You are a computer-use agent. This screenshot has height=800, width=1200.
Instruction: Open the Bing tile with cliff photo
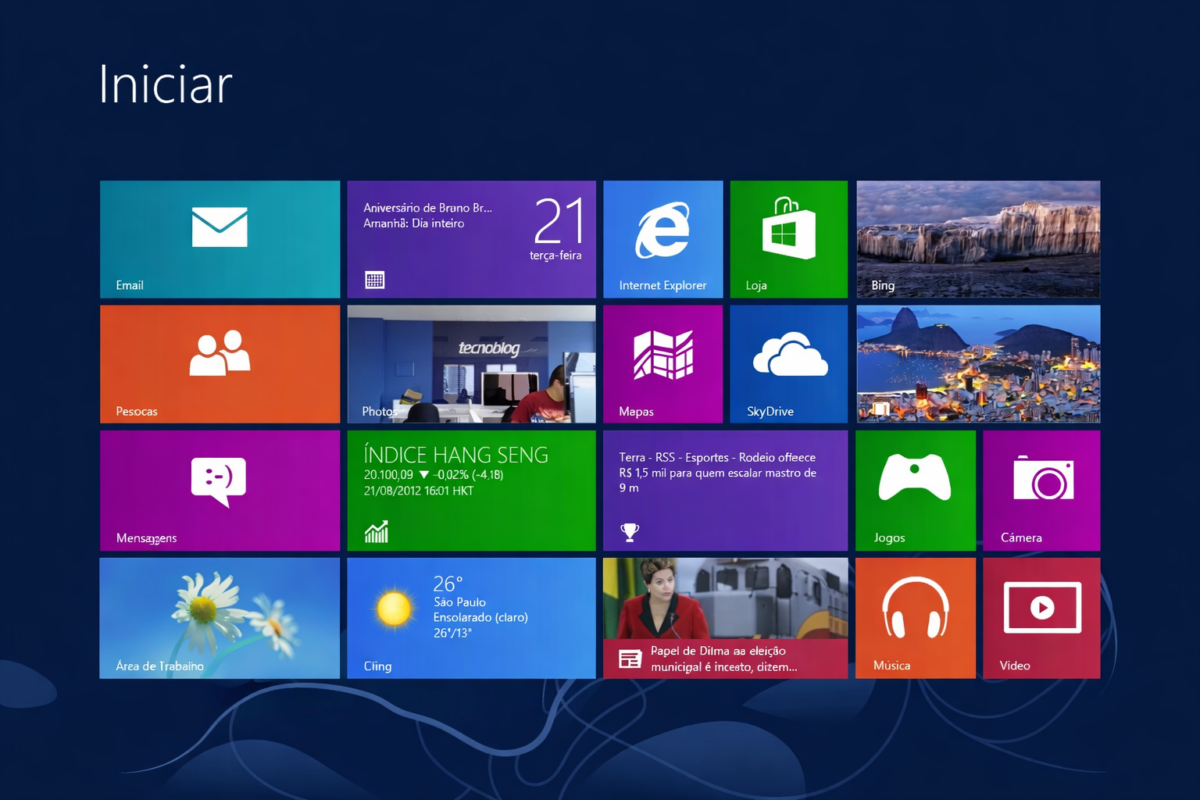978,239
